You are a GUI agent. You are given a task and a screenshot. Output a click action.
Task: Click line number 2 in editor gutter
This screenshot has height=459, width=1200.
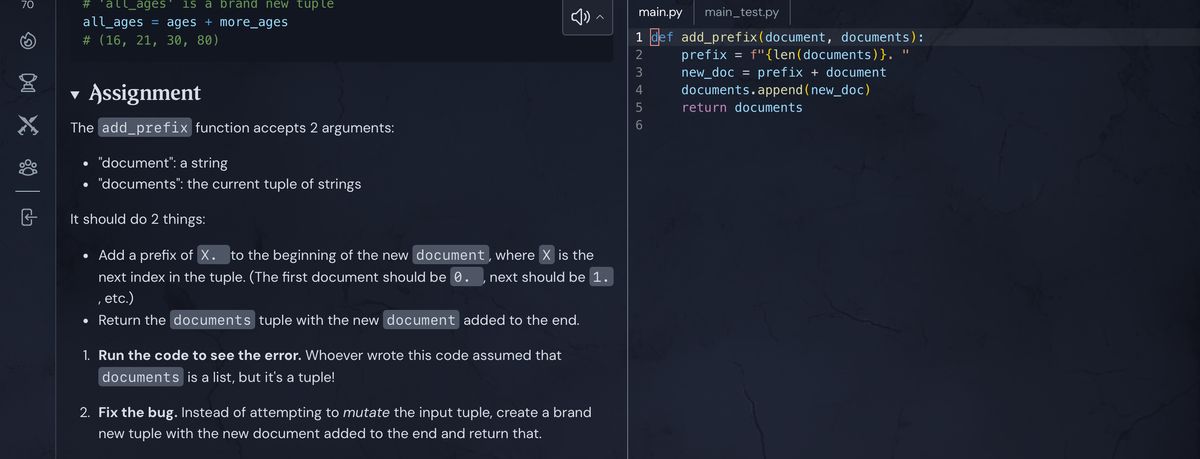(638, 55)
